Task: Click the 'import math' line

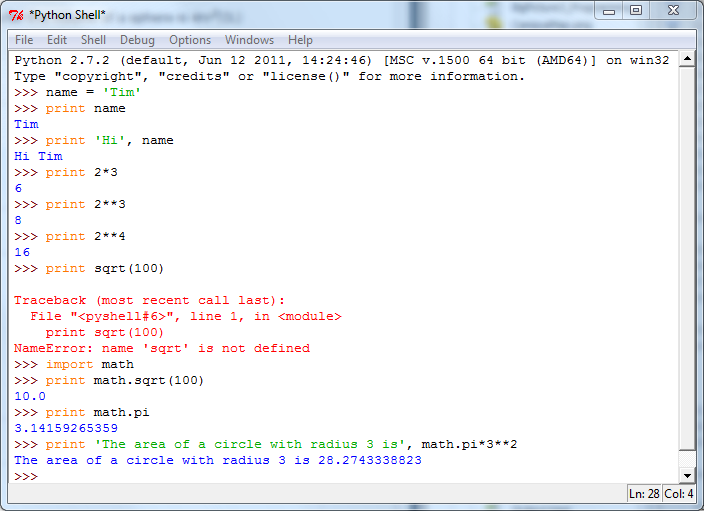Action: (74, 365)
